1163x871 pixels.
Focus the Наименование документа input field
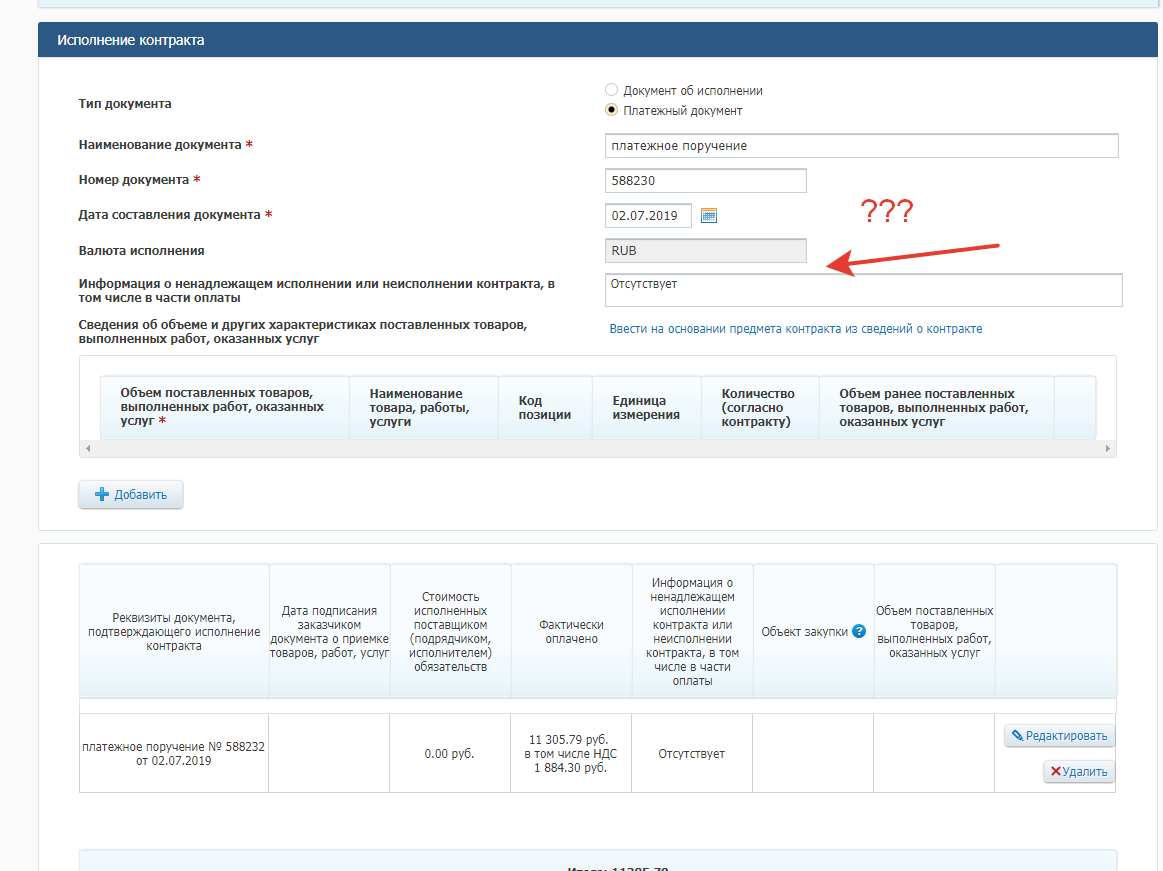click(861, 146)
